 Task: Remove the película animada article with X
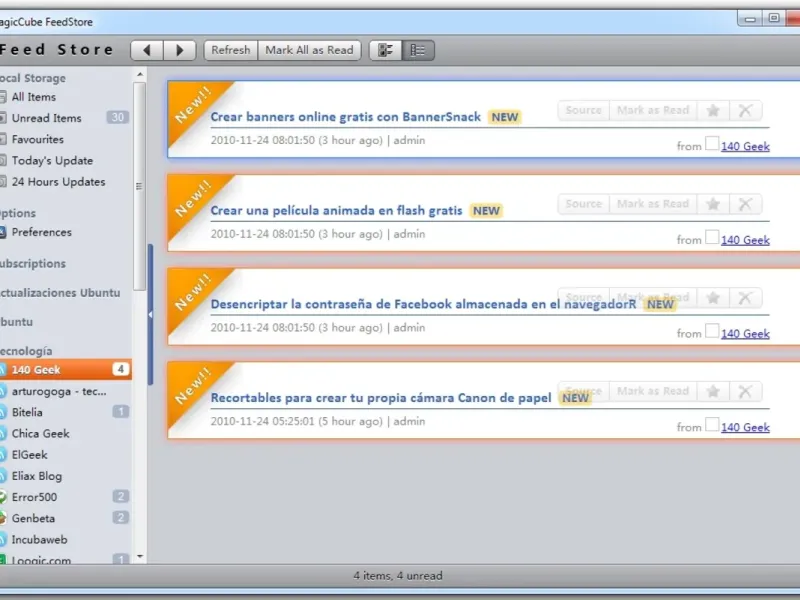745,204
